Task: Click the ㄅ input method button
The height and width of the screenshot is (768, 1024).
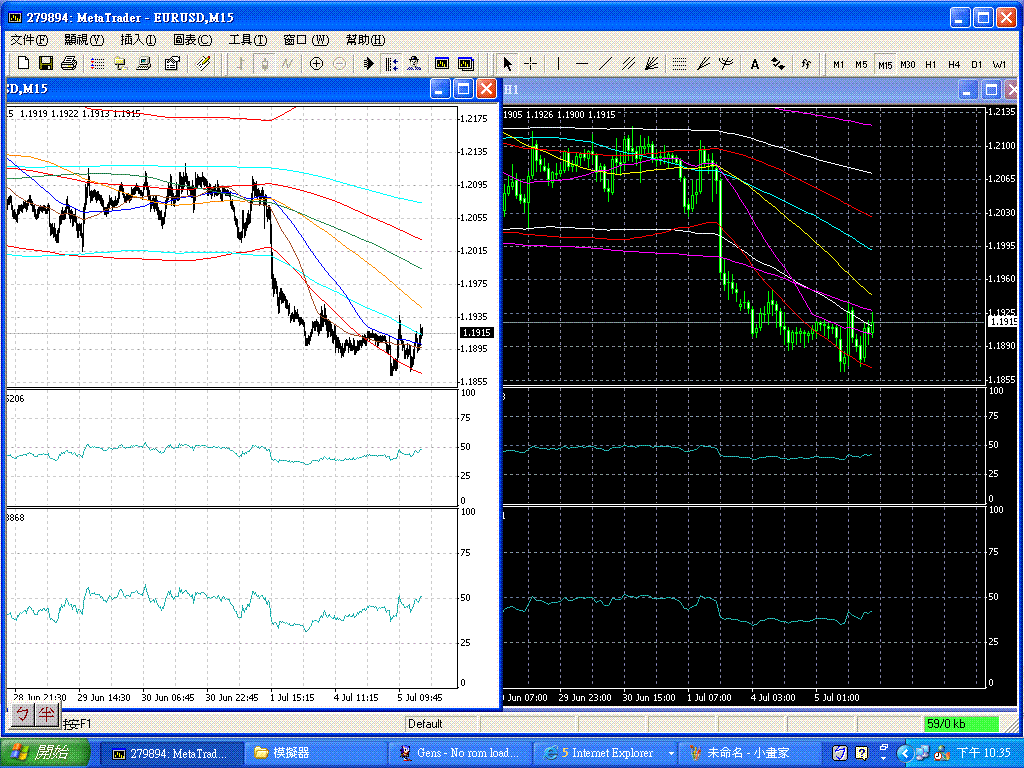Action: pyautogui.click(x=23, y=714)
